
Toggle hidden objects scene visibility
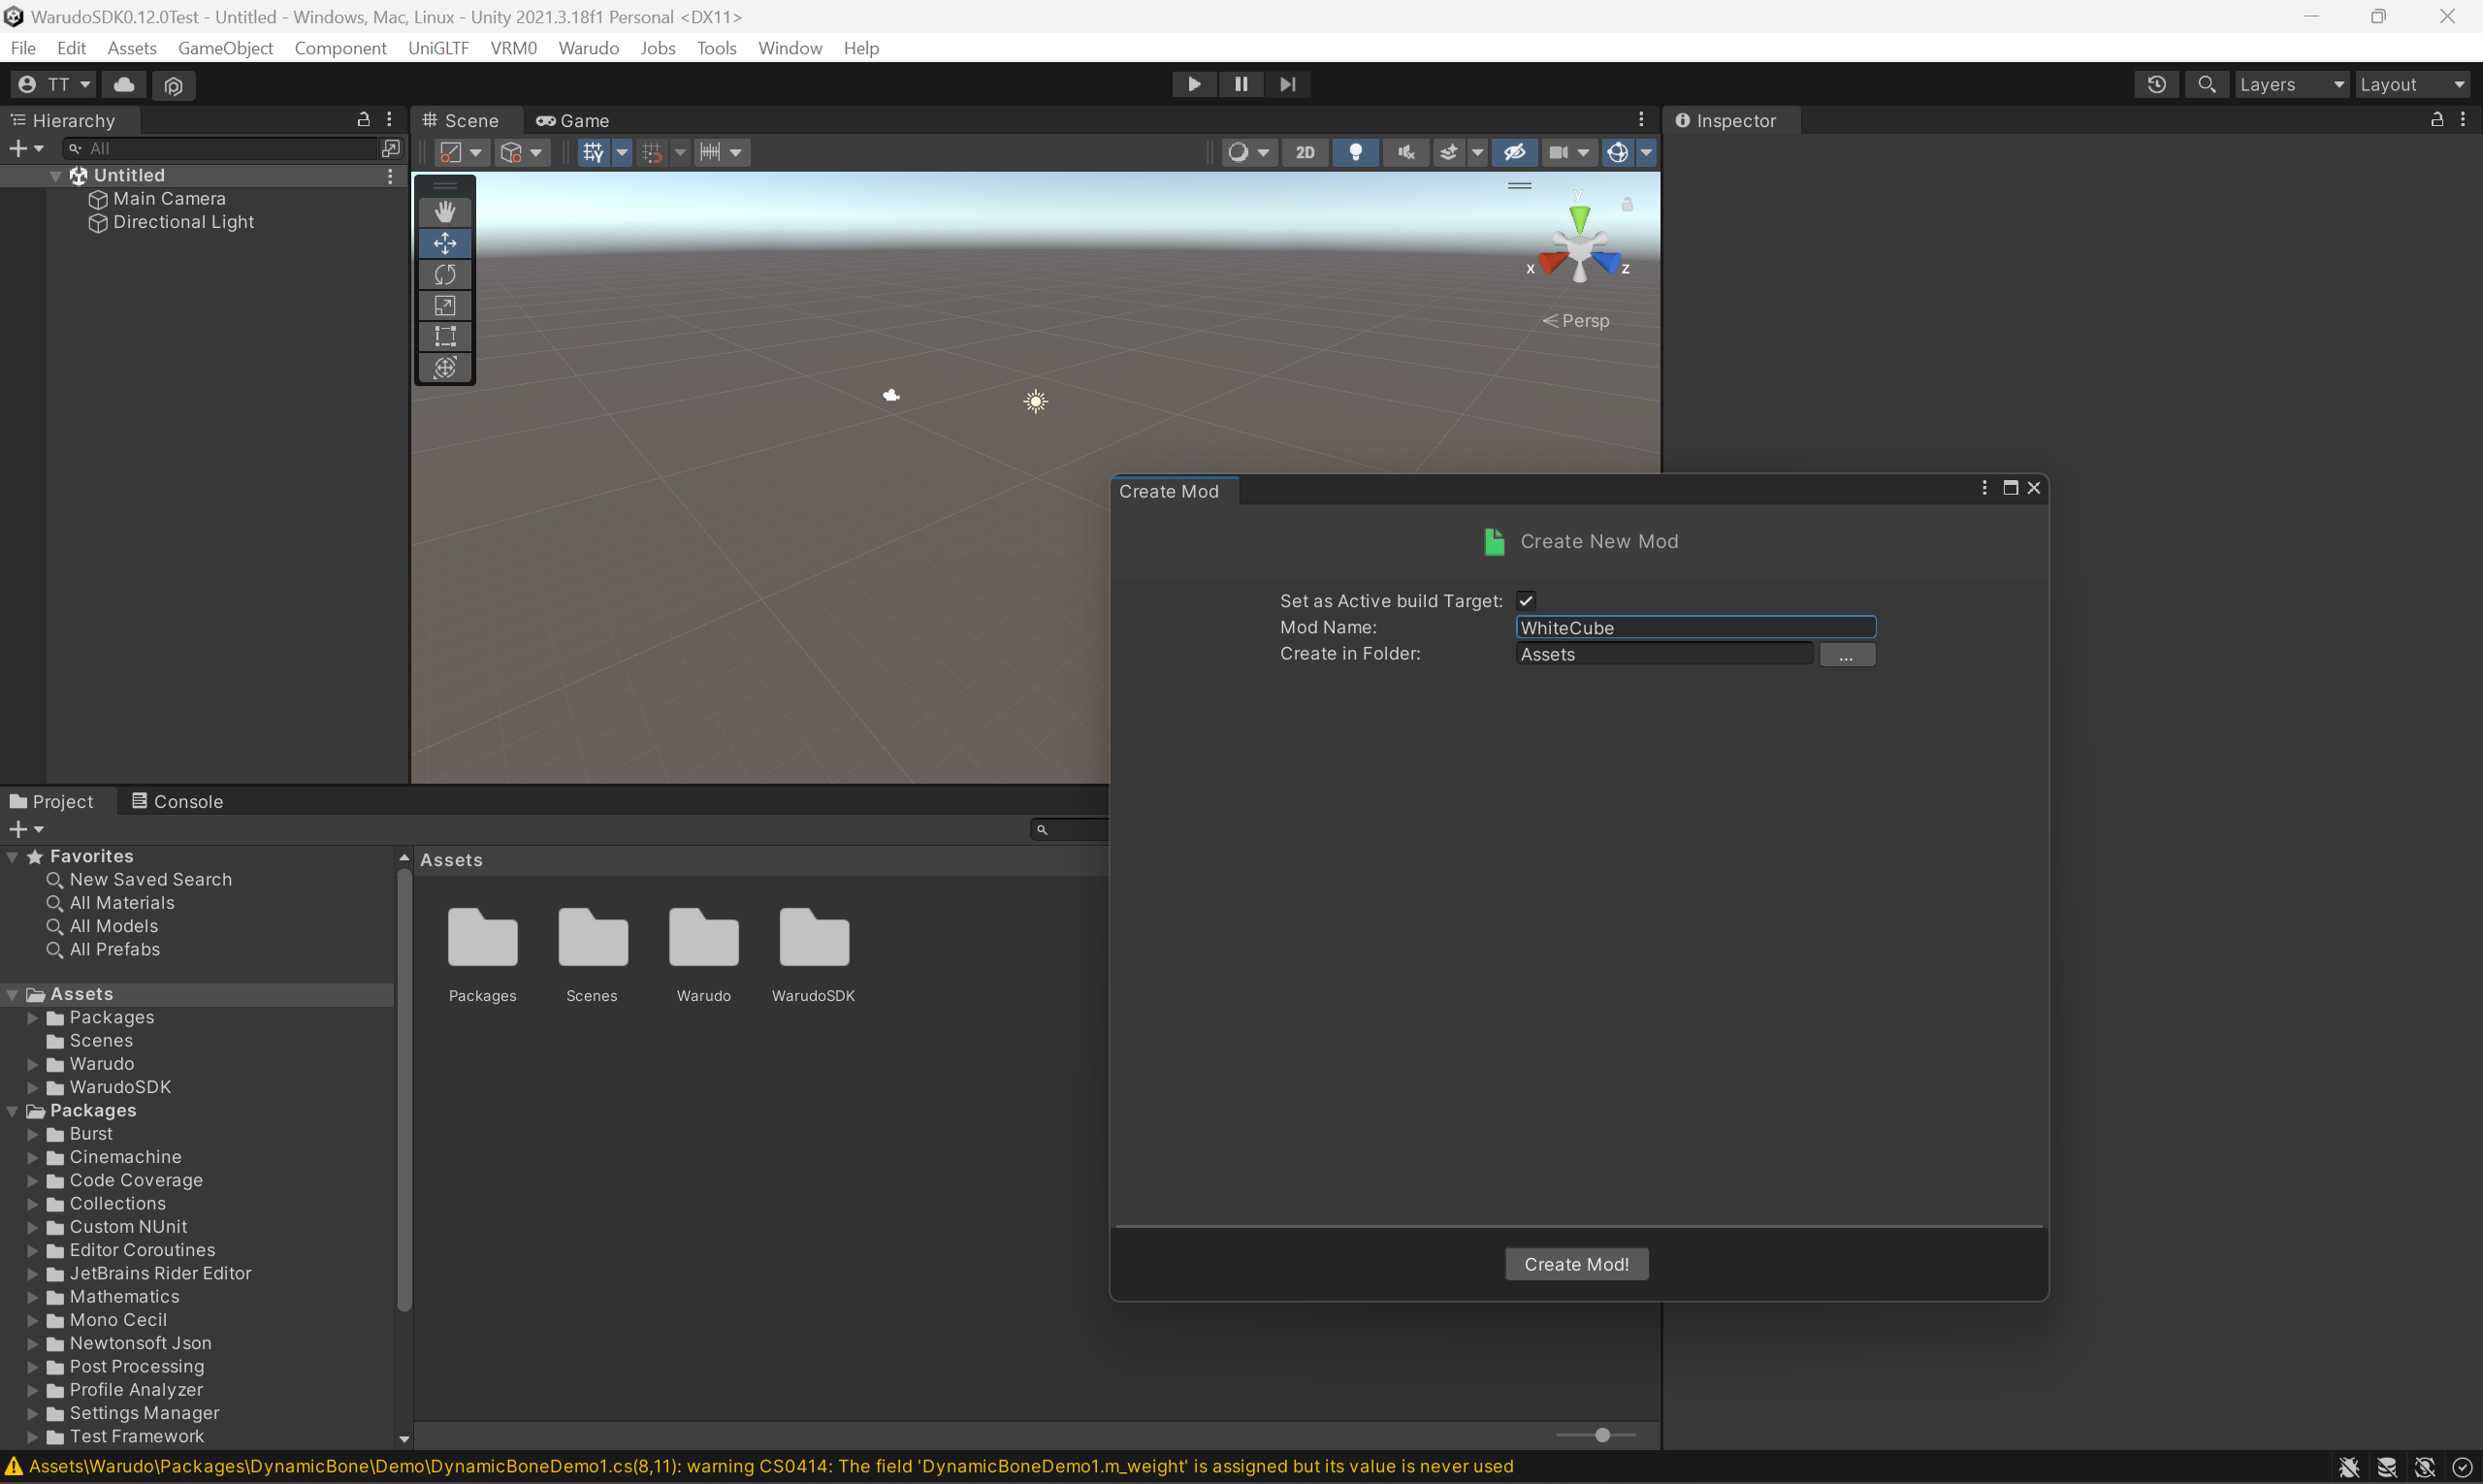coord(1514,152)
